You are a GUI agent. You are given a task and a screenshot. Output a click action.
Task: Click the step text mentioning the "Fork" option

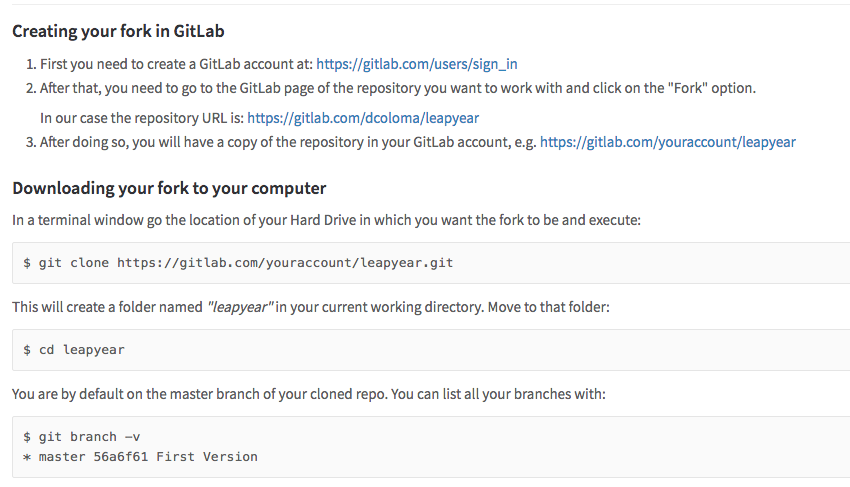(397, 88)
